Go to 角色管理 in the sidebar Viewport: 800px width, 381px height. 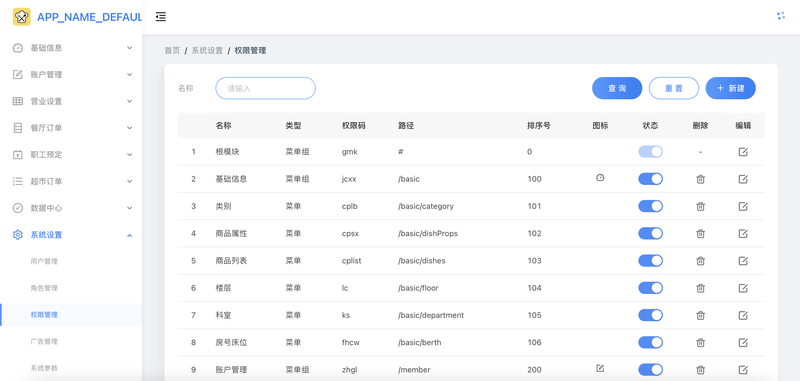pos(71,288)
